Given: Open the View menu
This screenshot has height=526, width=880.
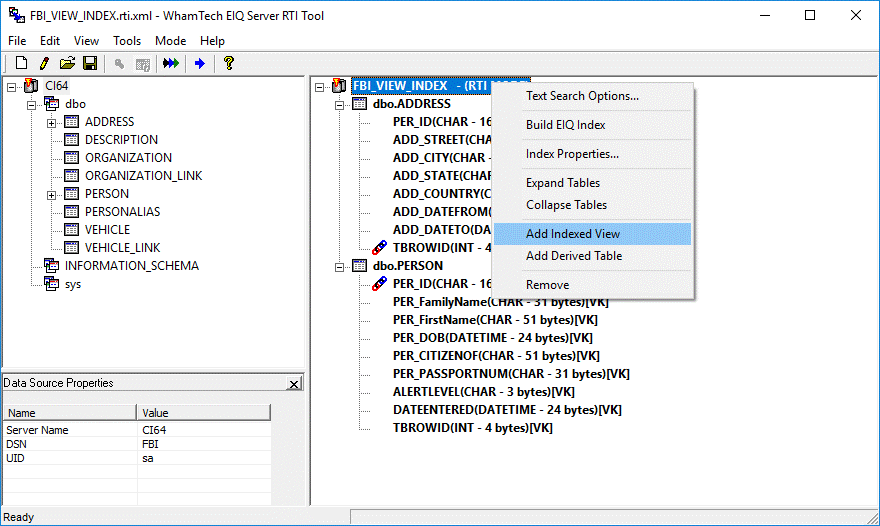Looking at the screenshot, I should [86, 40].
